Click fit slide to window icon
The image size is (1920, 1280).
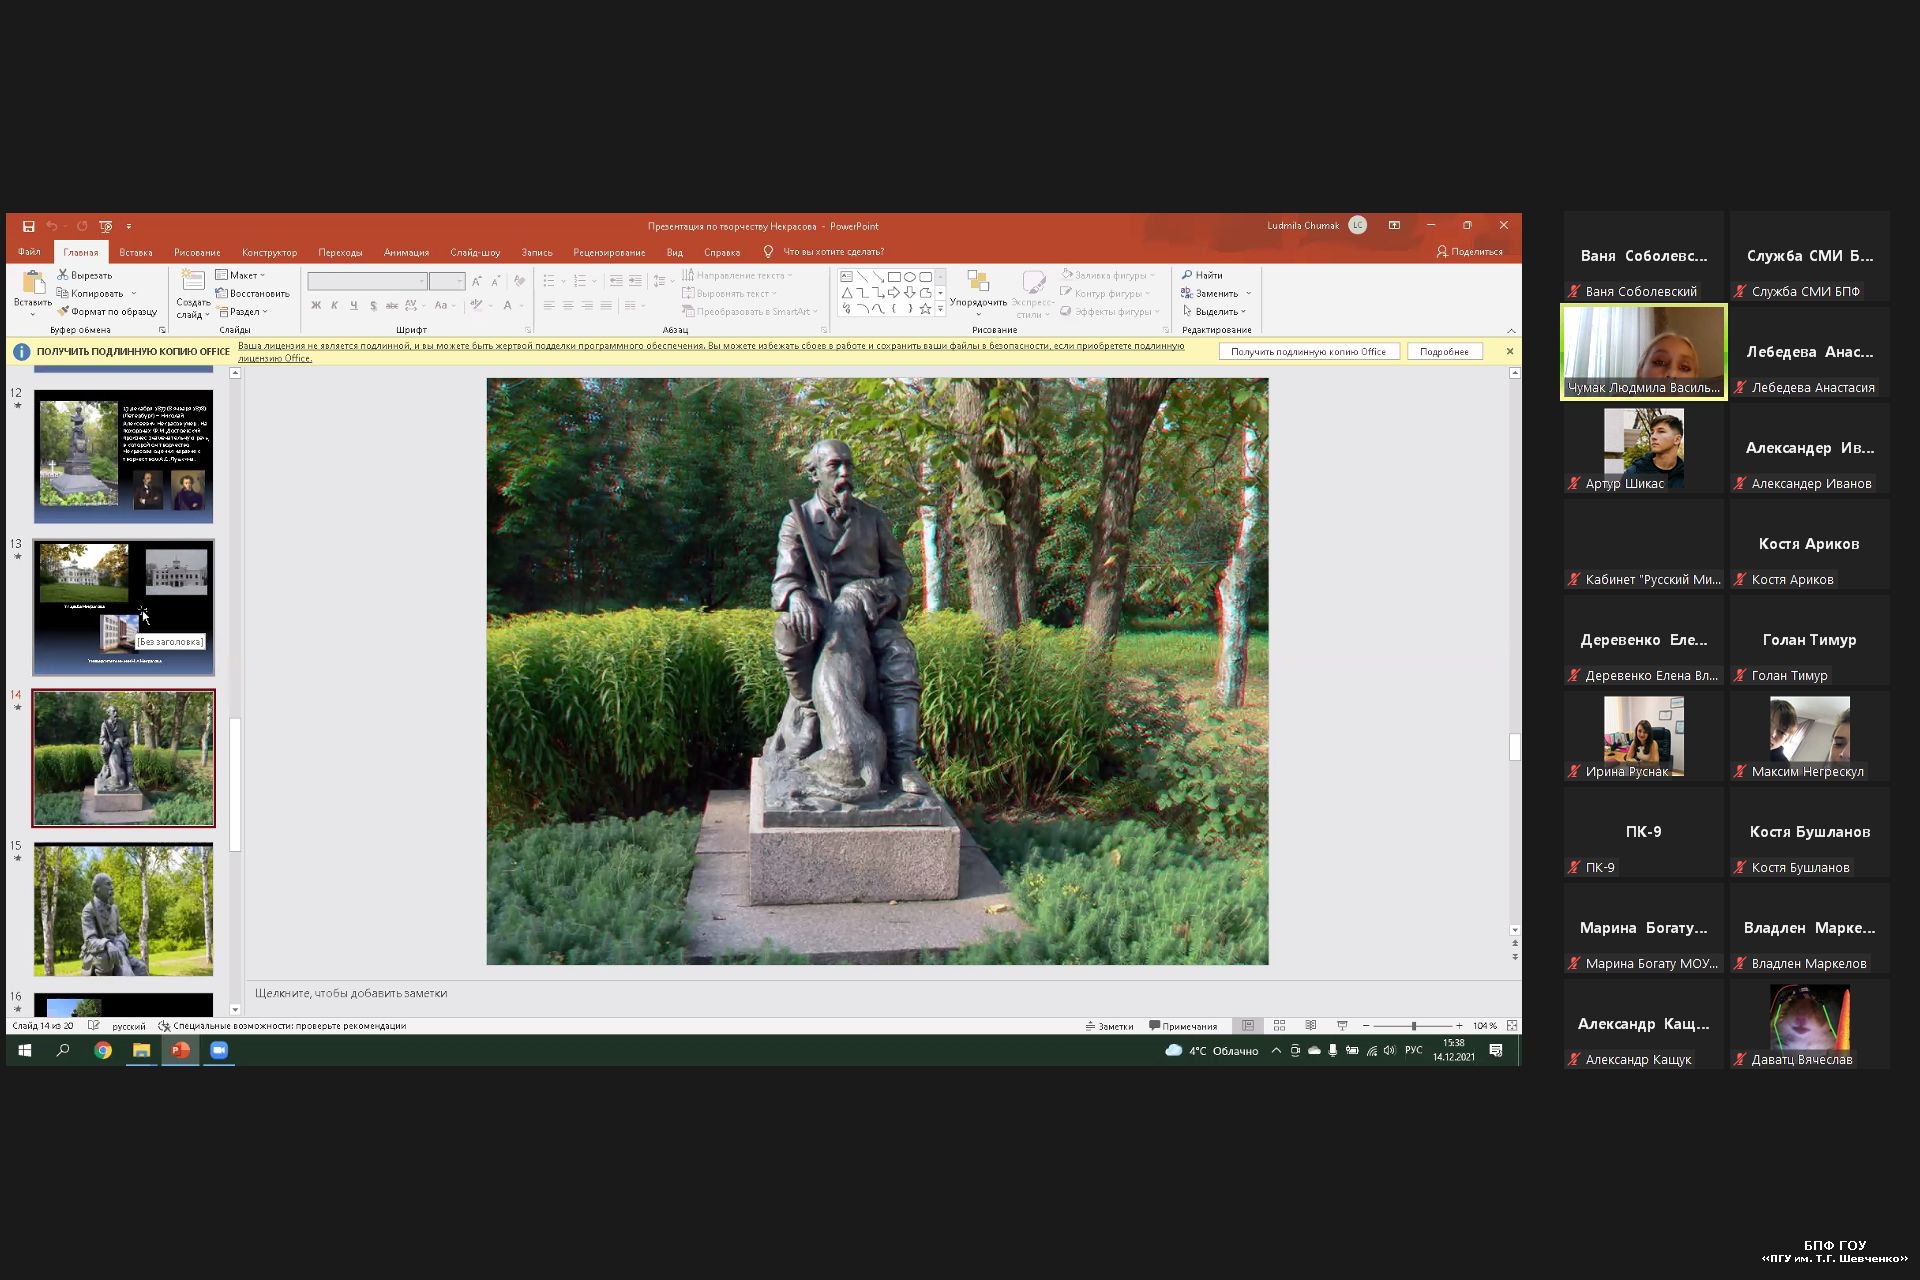(1512, 1026)
